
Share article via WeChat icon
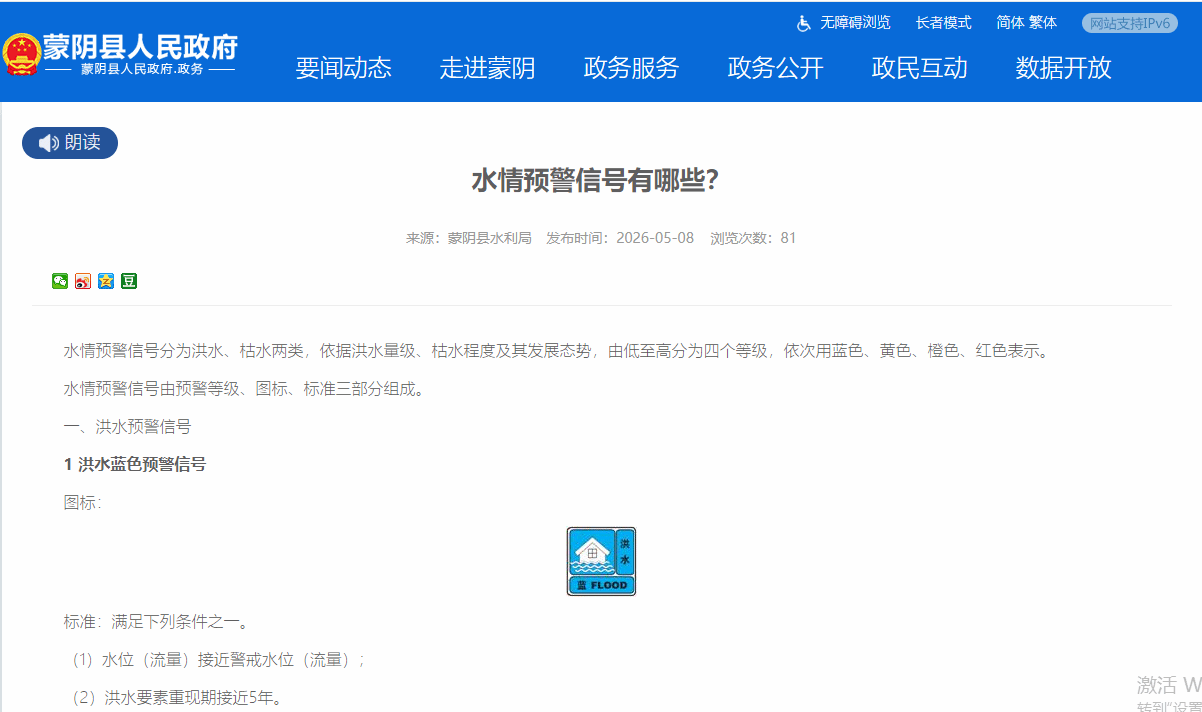pos(60,281)
